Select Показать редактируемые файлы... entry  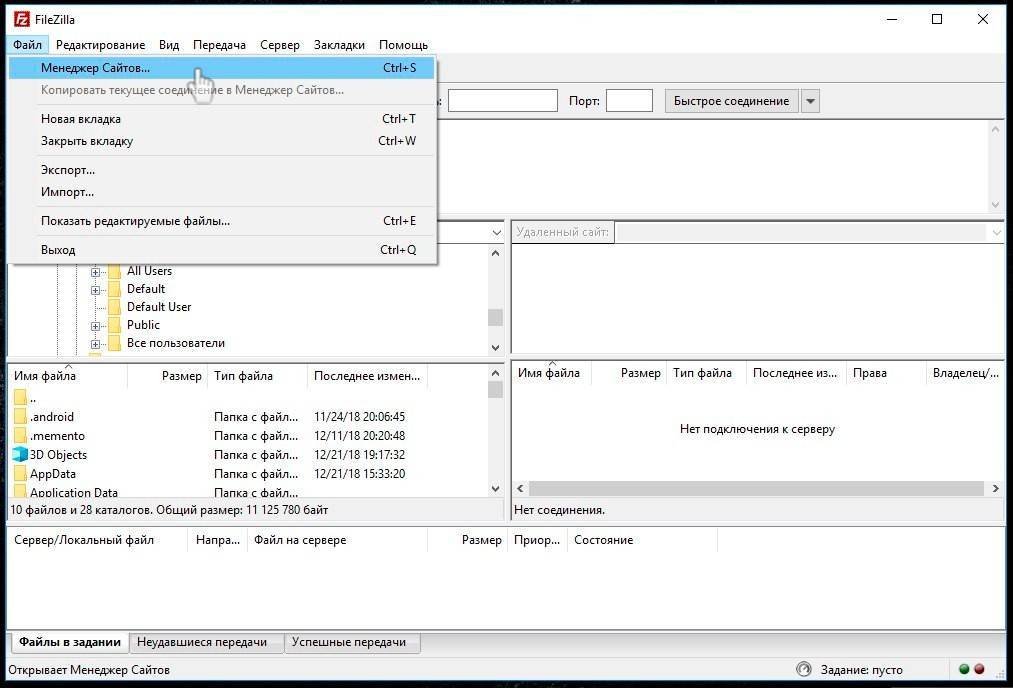coord(222,221)
